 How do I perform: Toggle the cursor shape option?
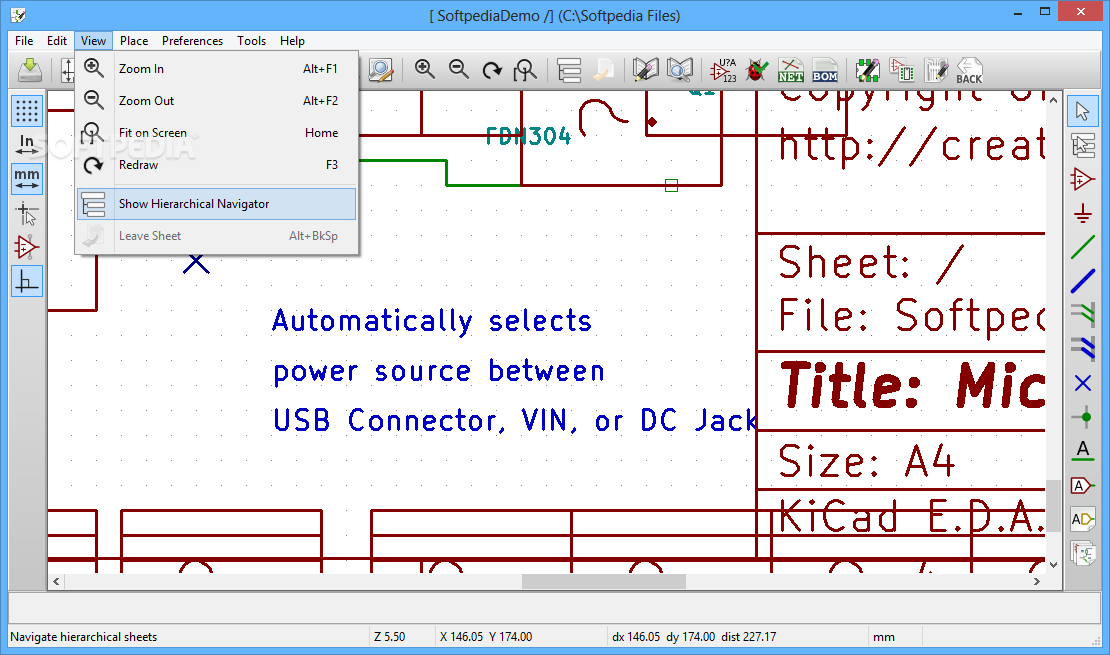click(x=27, y=213)
